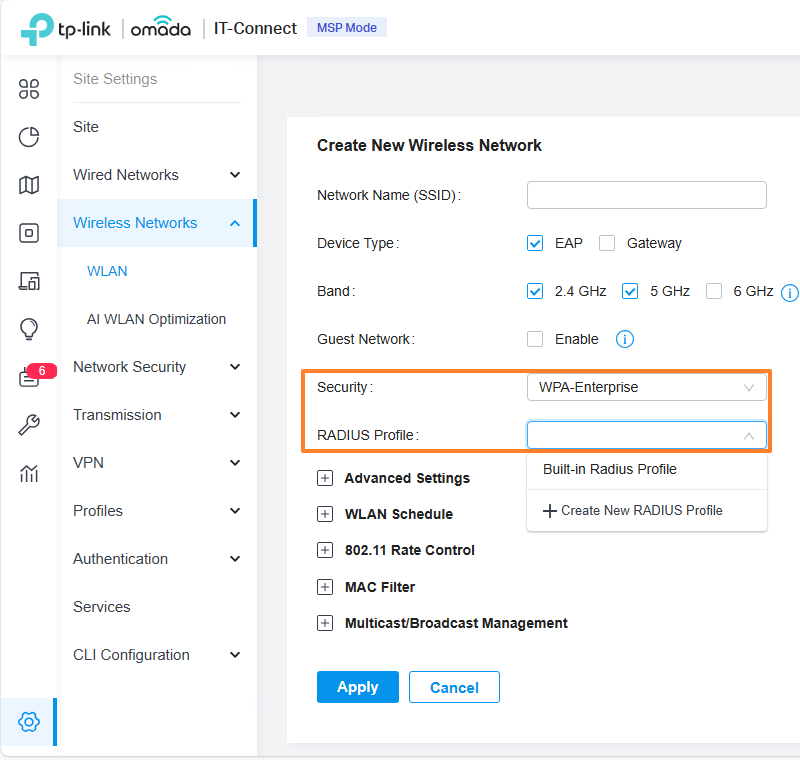Open the Logs icon with badge
Image resolution: width=800 pixels, height=760 pixels.
pyautogui.click(x=29, y=377)
